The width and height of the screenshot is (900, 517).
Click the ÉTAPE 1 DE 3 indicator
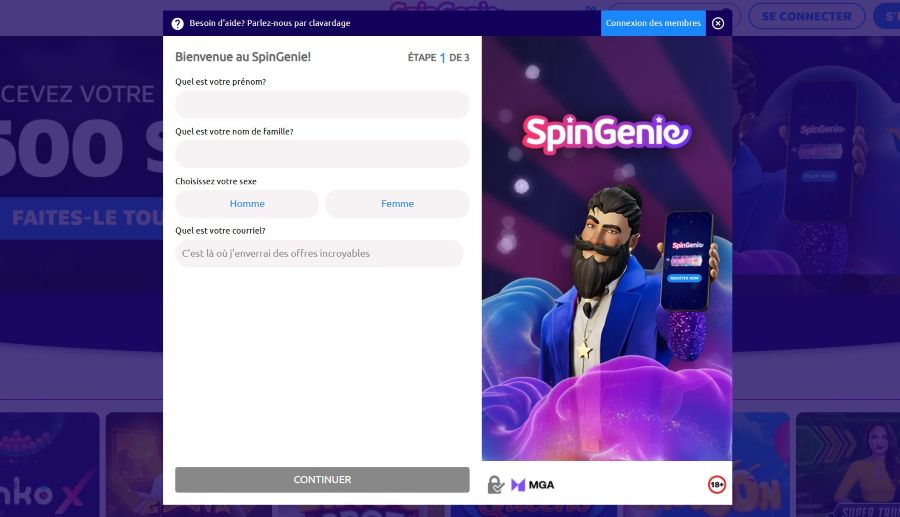tap(439, 57)
